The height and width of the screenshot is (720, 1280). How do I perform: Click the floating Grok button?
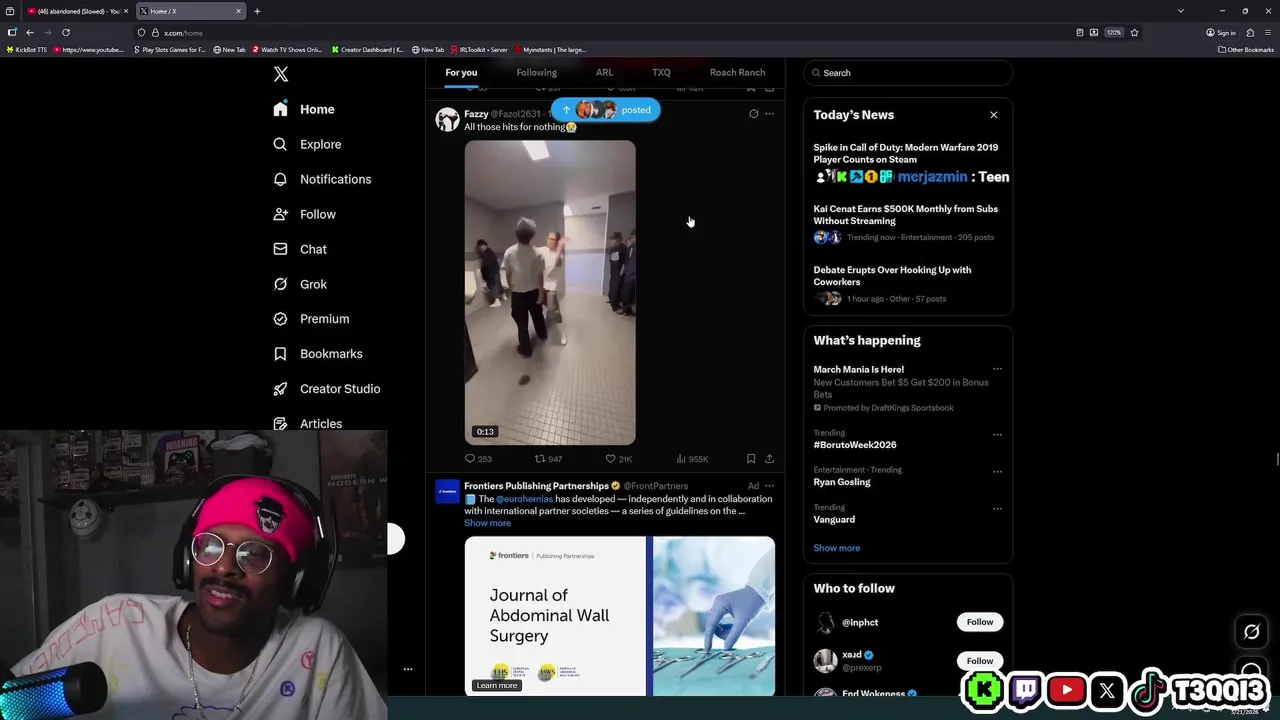(1251, 631)
